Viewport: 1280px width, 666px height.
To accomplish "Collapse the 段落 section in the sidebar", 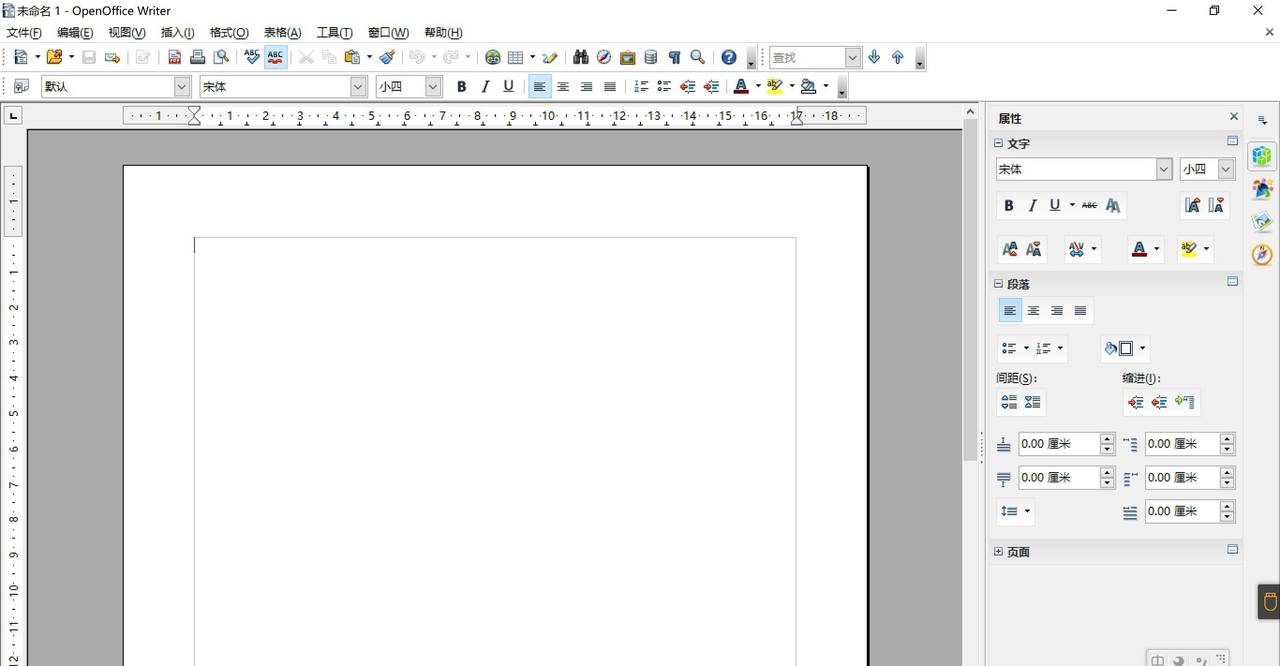I will (999, 284).
